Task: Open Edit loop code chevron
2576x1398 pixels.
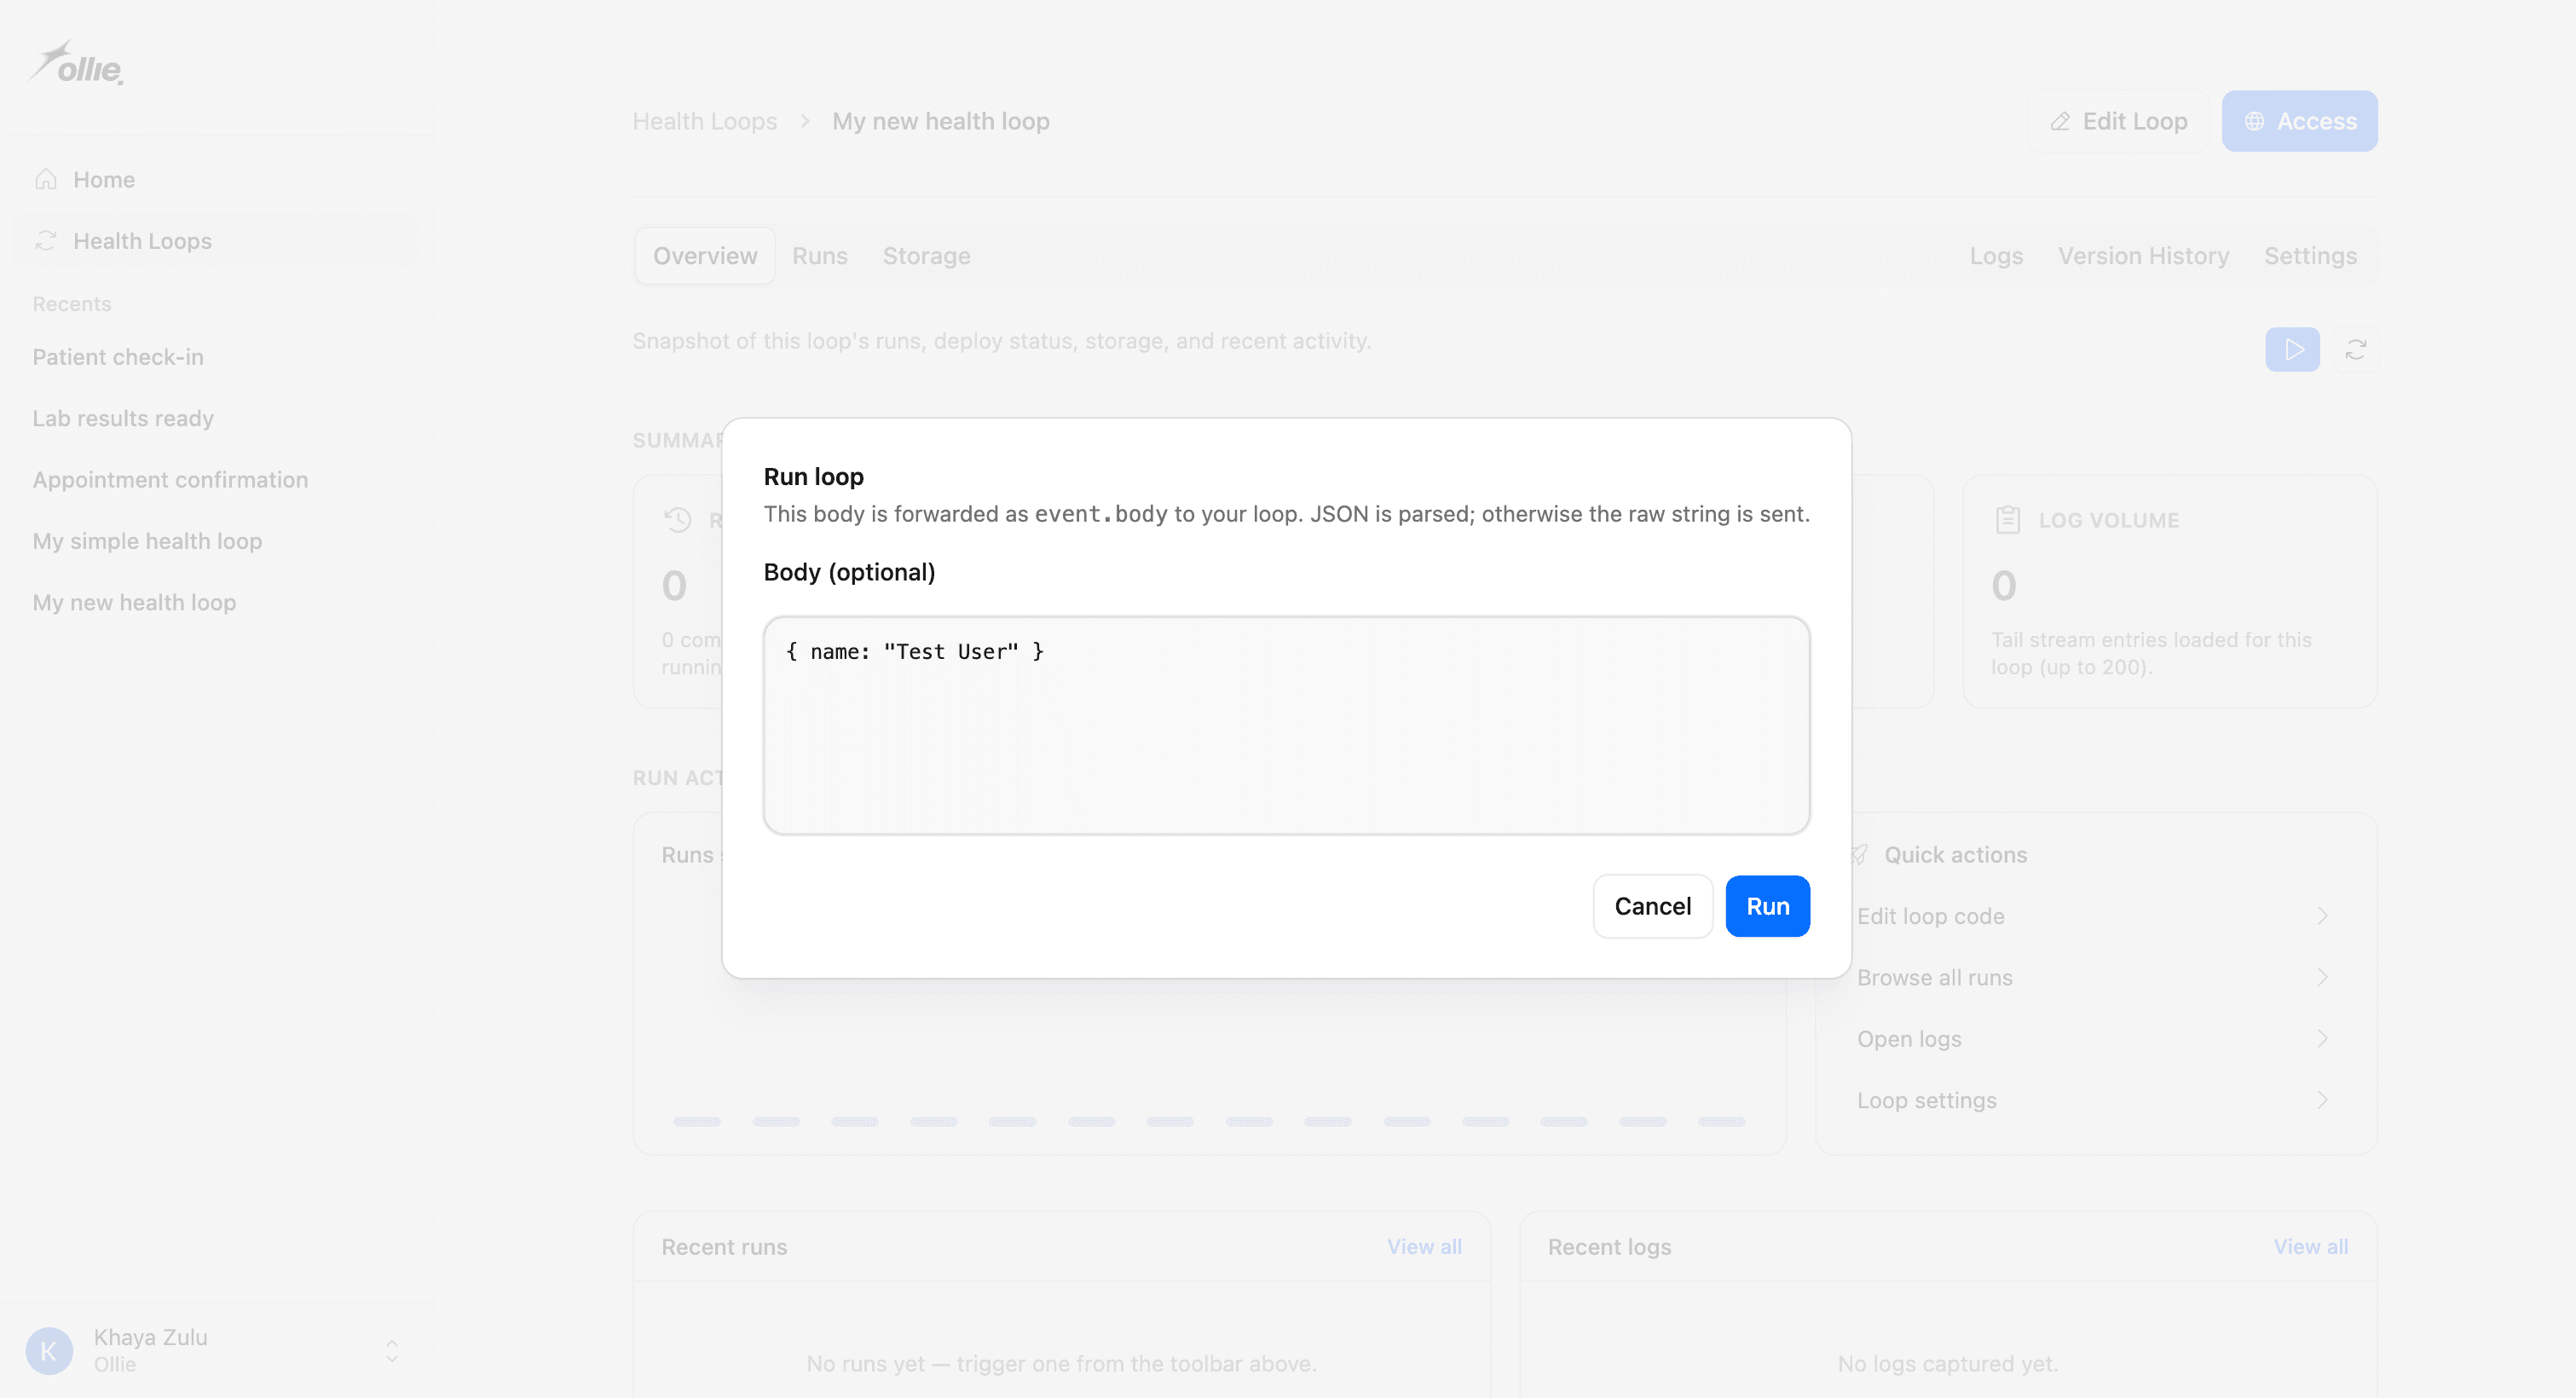Action: (x=2322, y=916)
